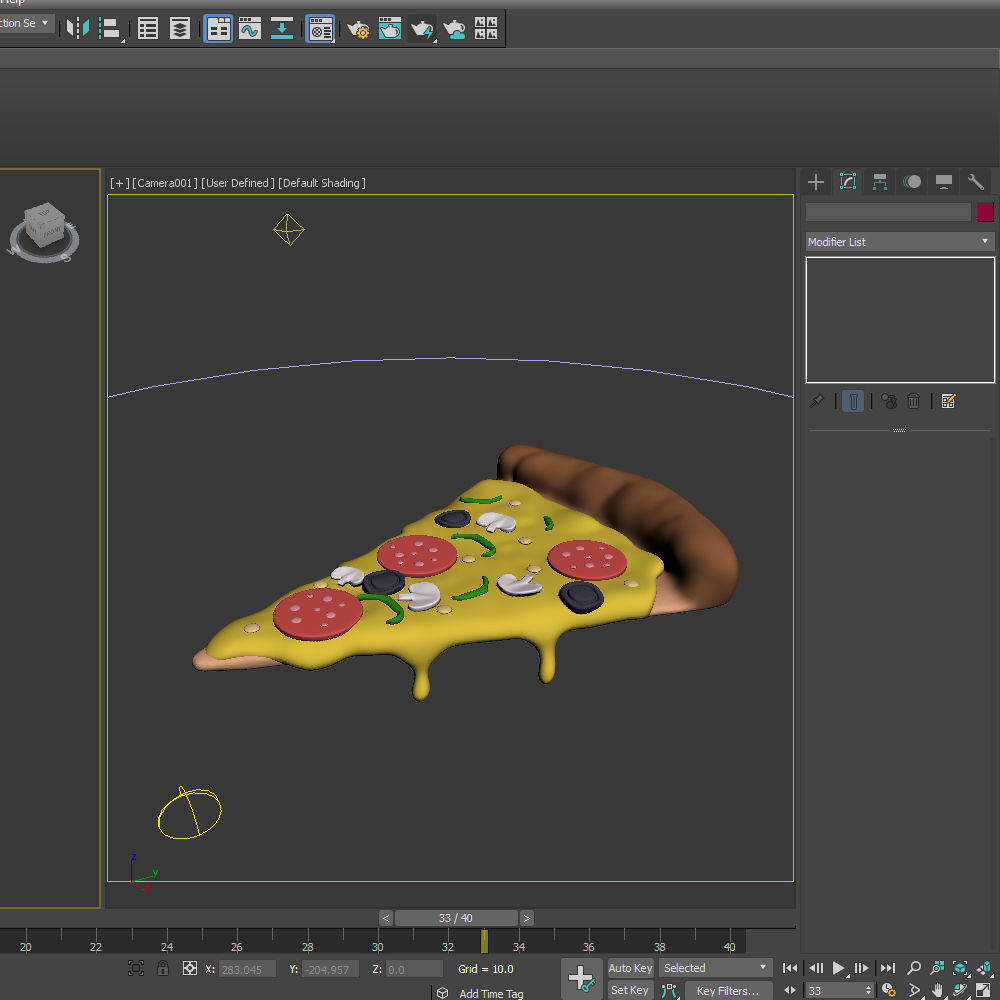Step time slider forward one frame
This screenshot has width=1000, height=1000.
click(527, 918)
